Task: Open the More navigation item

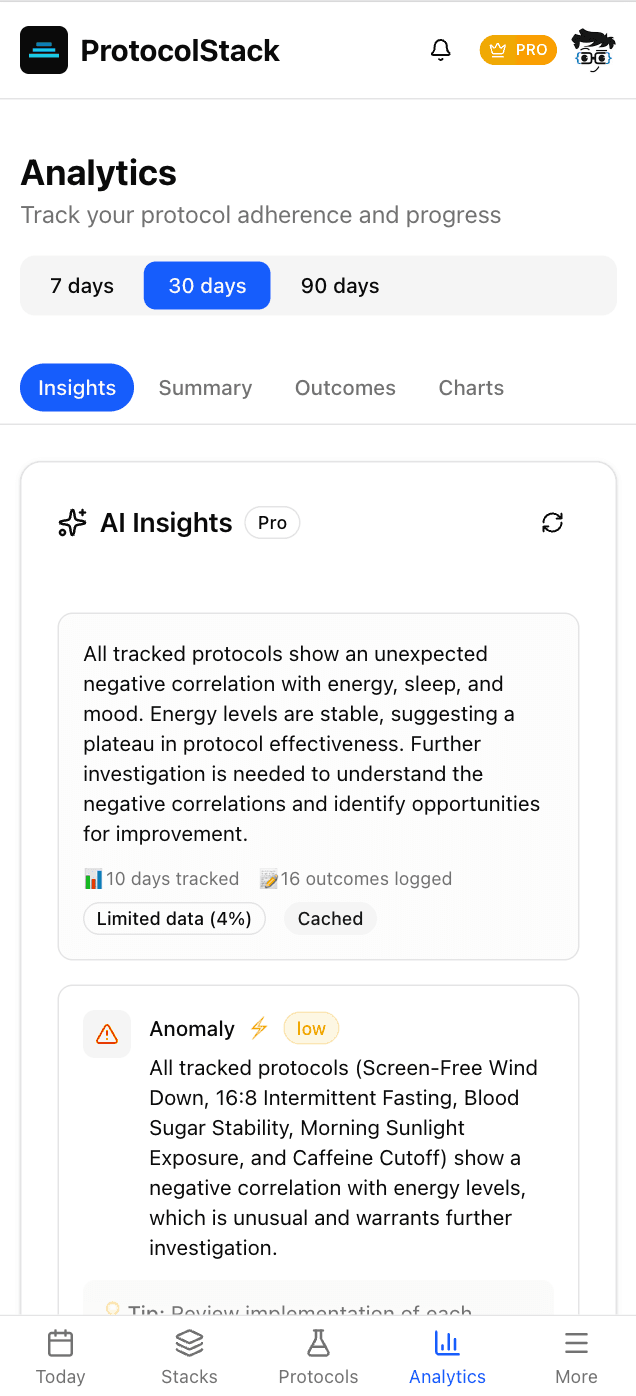Action: tap(576, 1344)
